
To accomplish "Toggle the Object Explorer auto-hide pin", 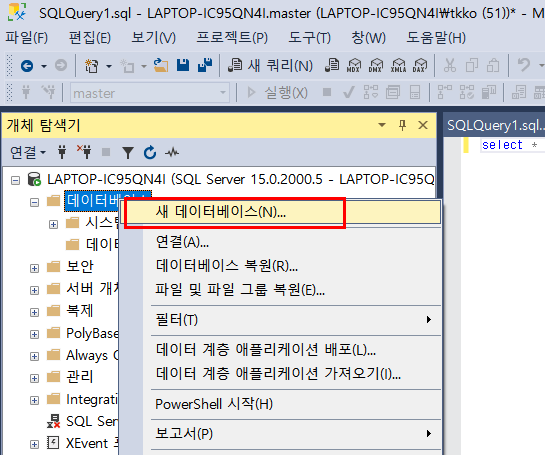I will [x=402, y=125].
